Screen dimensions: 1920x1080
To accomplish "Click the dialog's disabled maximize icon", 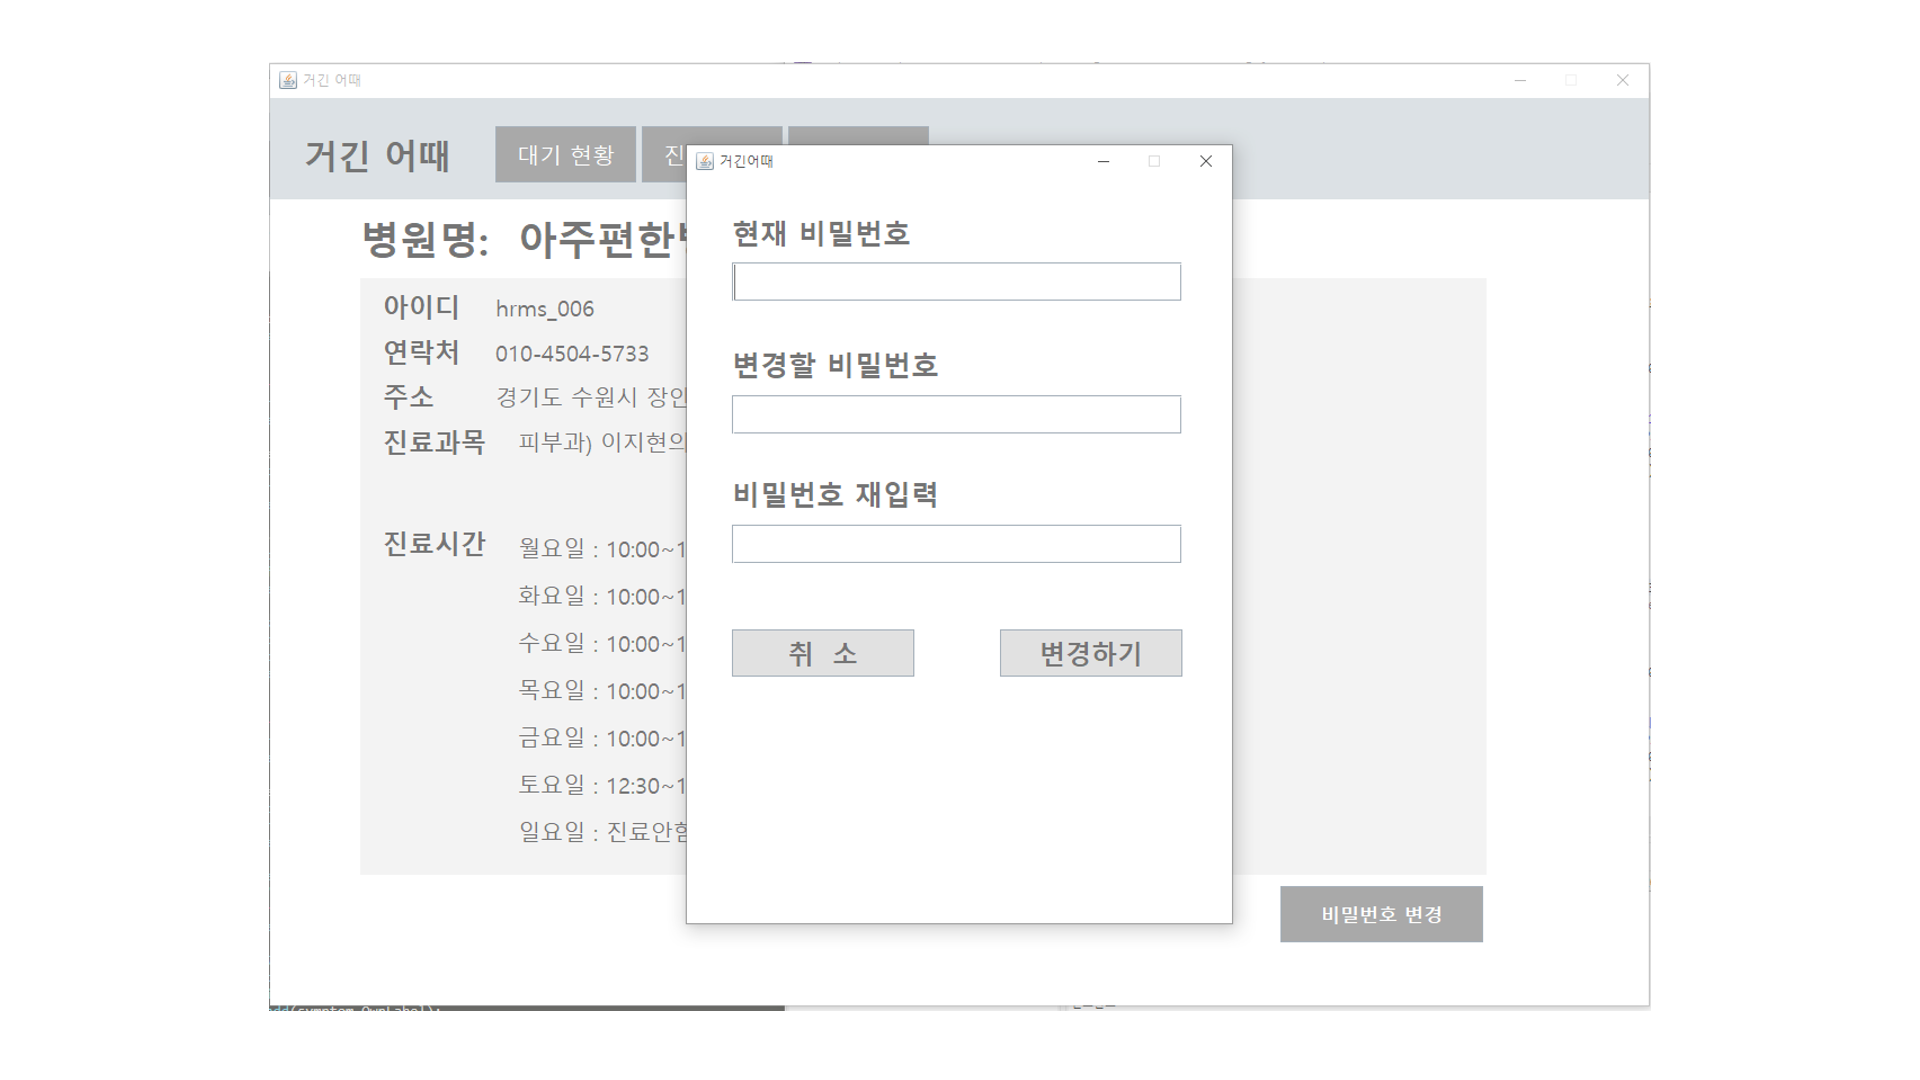I will (x=1154, y=161).
